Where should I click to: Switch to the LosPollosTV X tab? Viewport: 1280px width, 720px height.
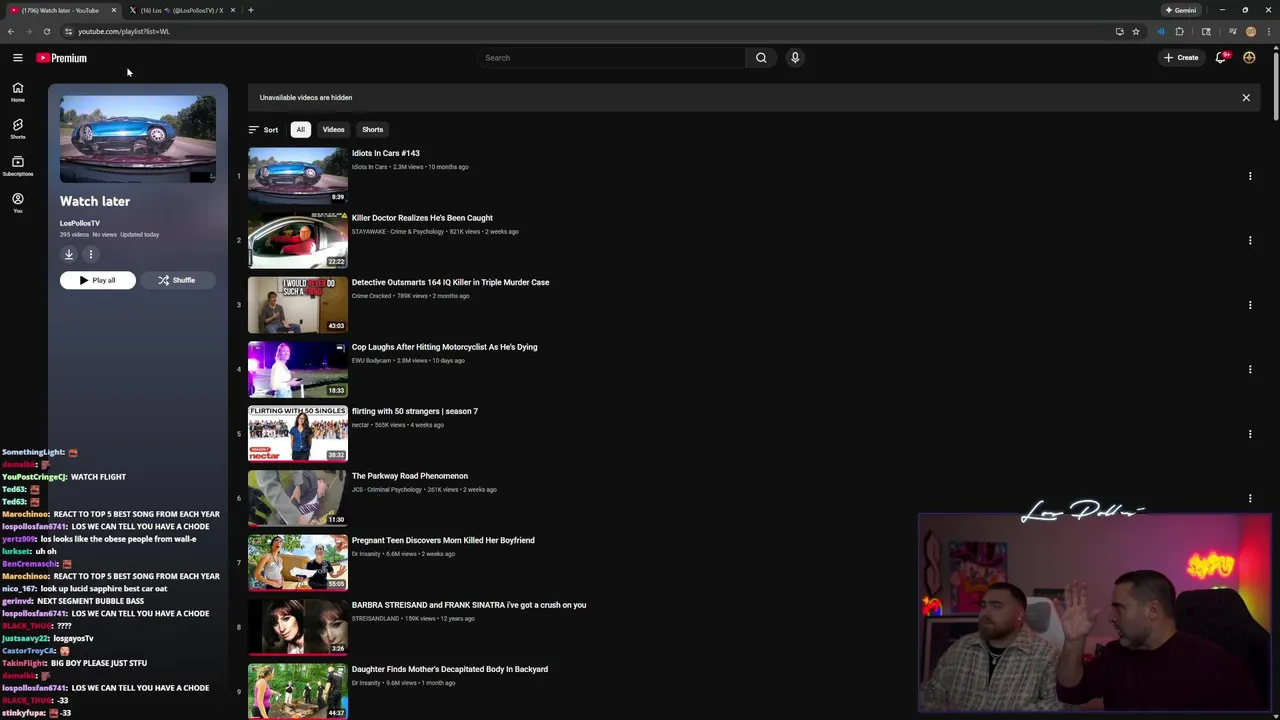click(x=180, y=10)
